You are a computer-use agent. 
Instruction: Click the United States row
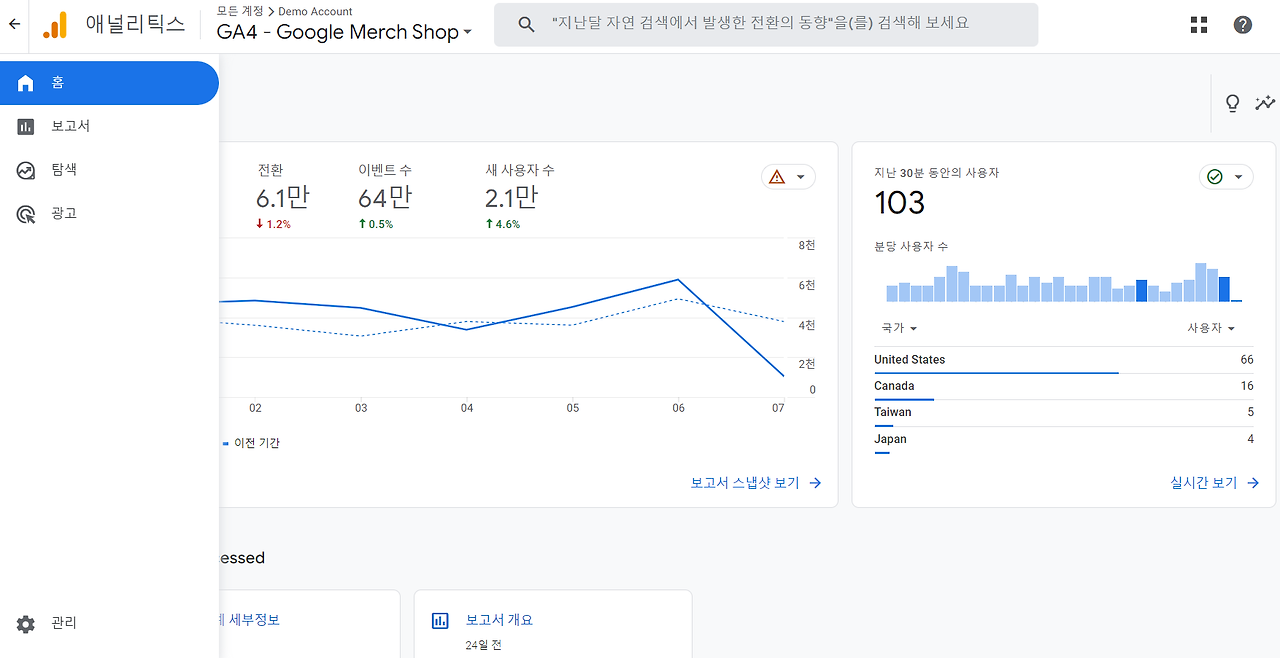[x=1064, y=361]
